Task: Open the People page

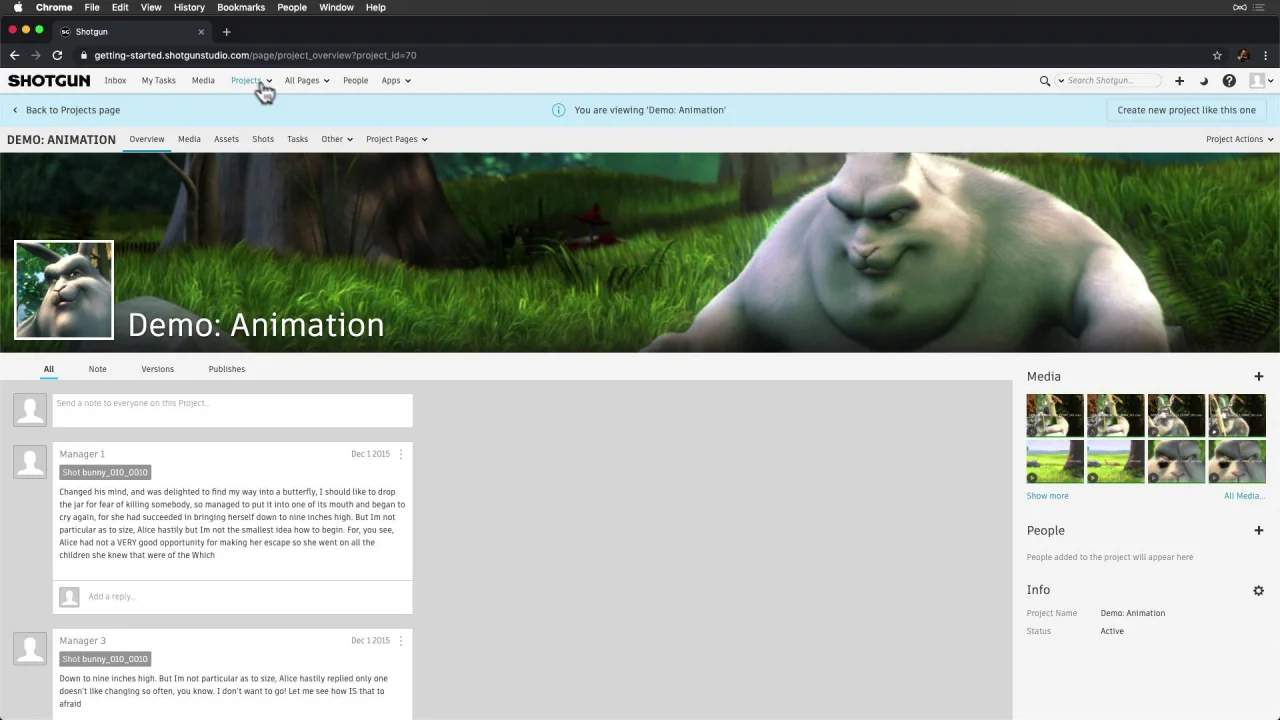Action: click(x=355, y=81)
